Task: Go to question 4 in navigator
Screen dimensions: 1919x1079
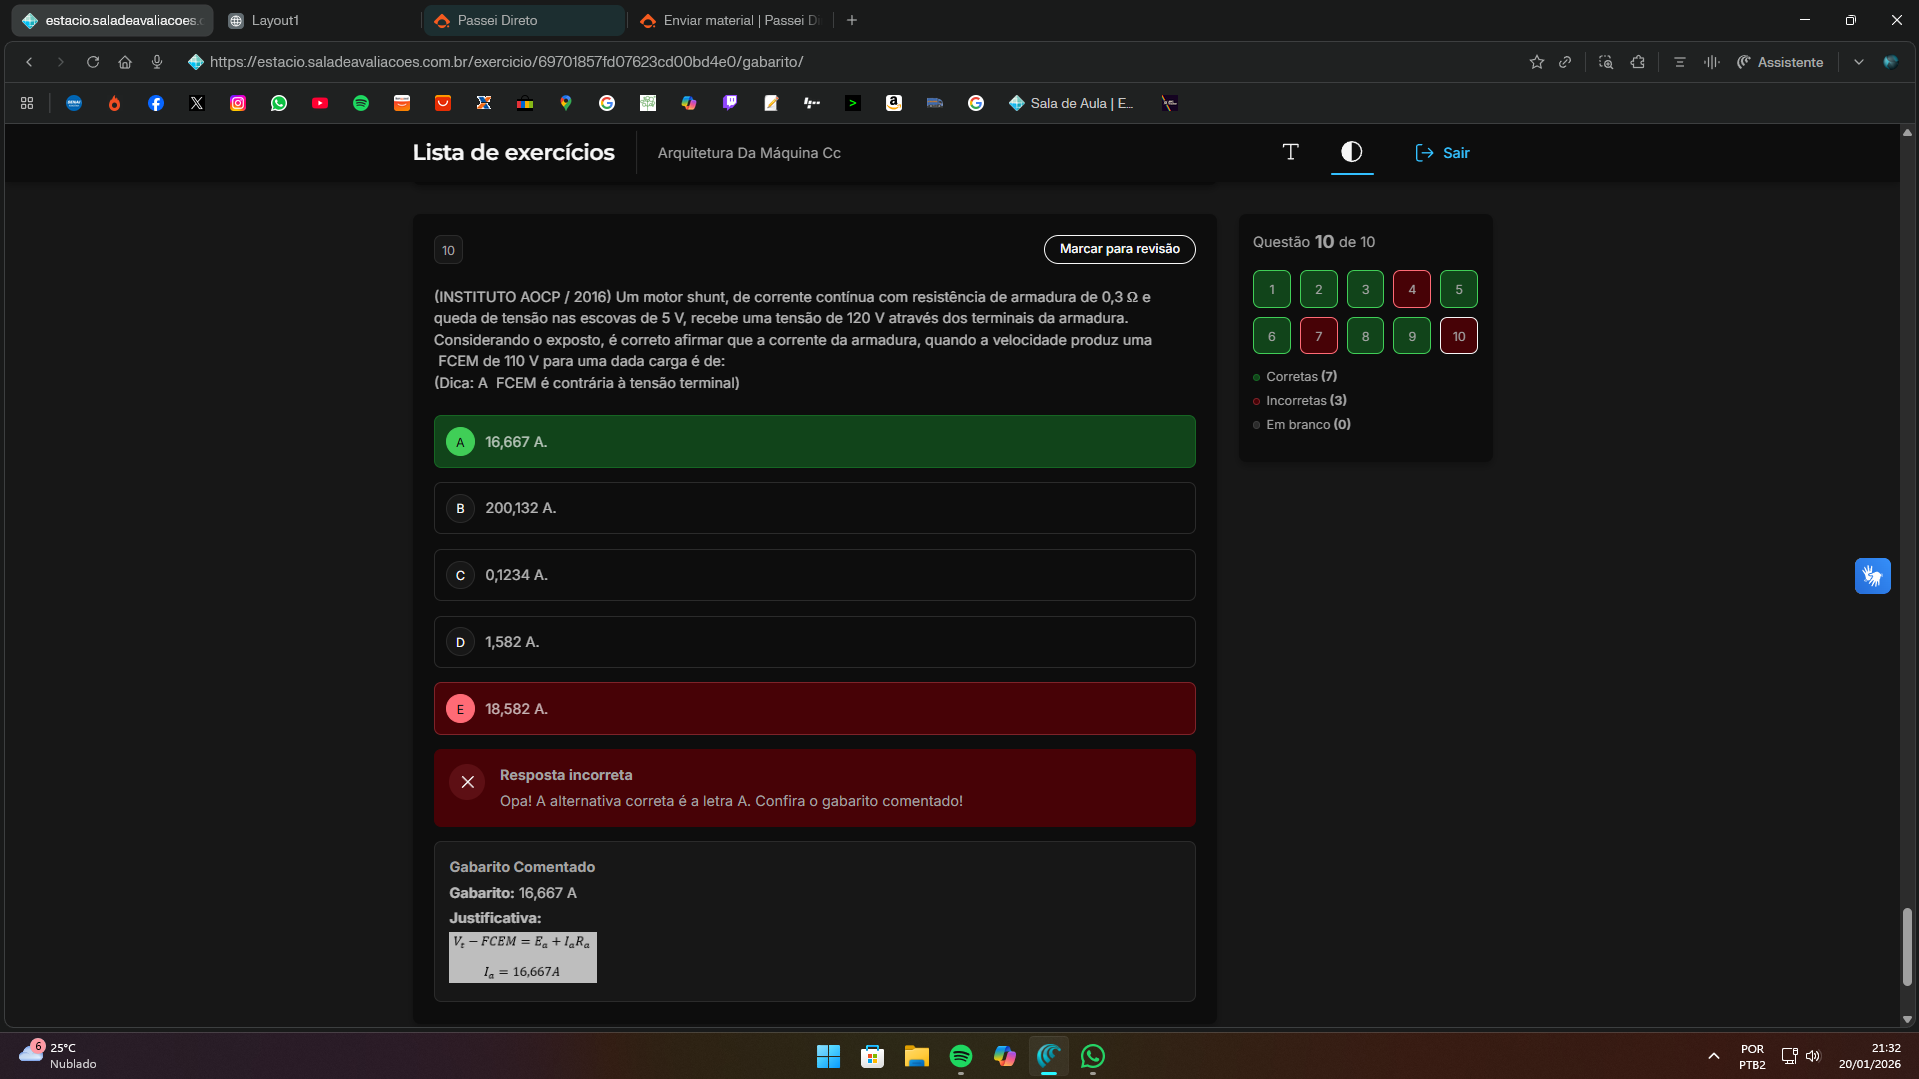Action: (1411, 290)
